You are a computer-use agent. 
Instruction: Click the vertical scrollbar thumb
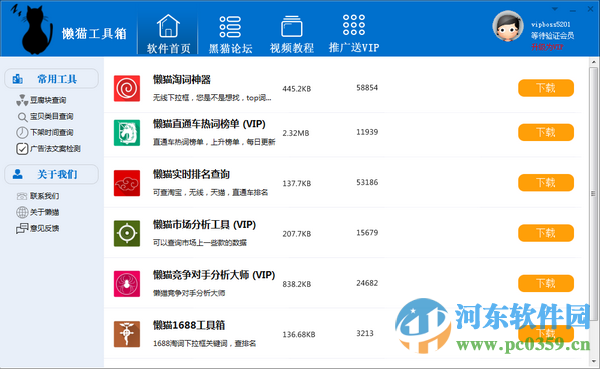[593, 194]
